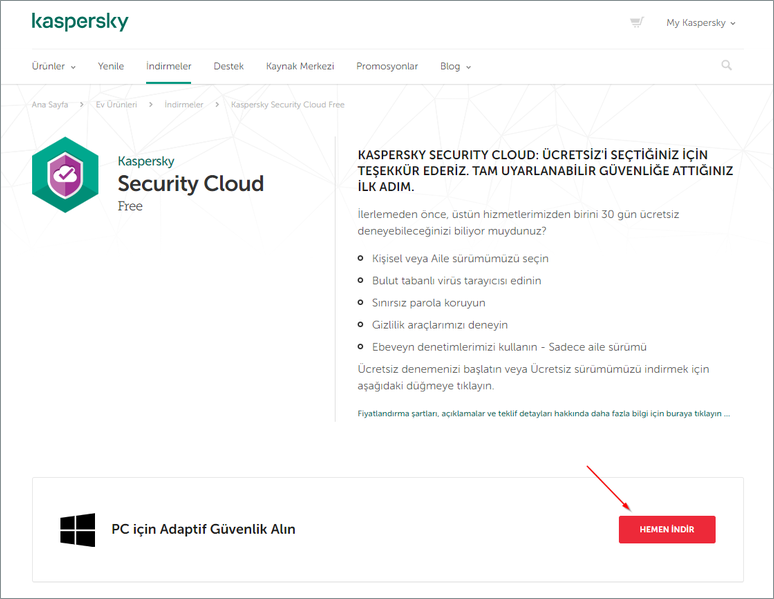Click the Kaspersky logo in header
774x599 pixels.
[80, 21]
